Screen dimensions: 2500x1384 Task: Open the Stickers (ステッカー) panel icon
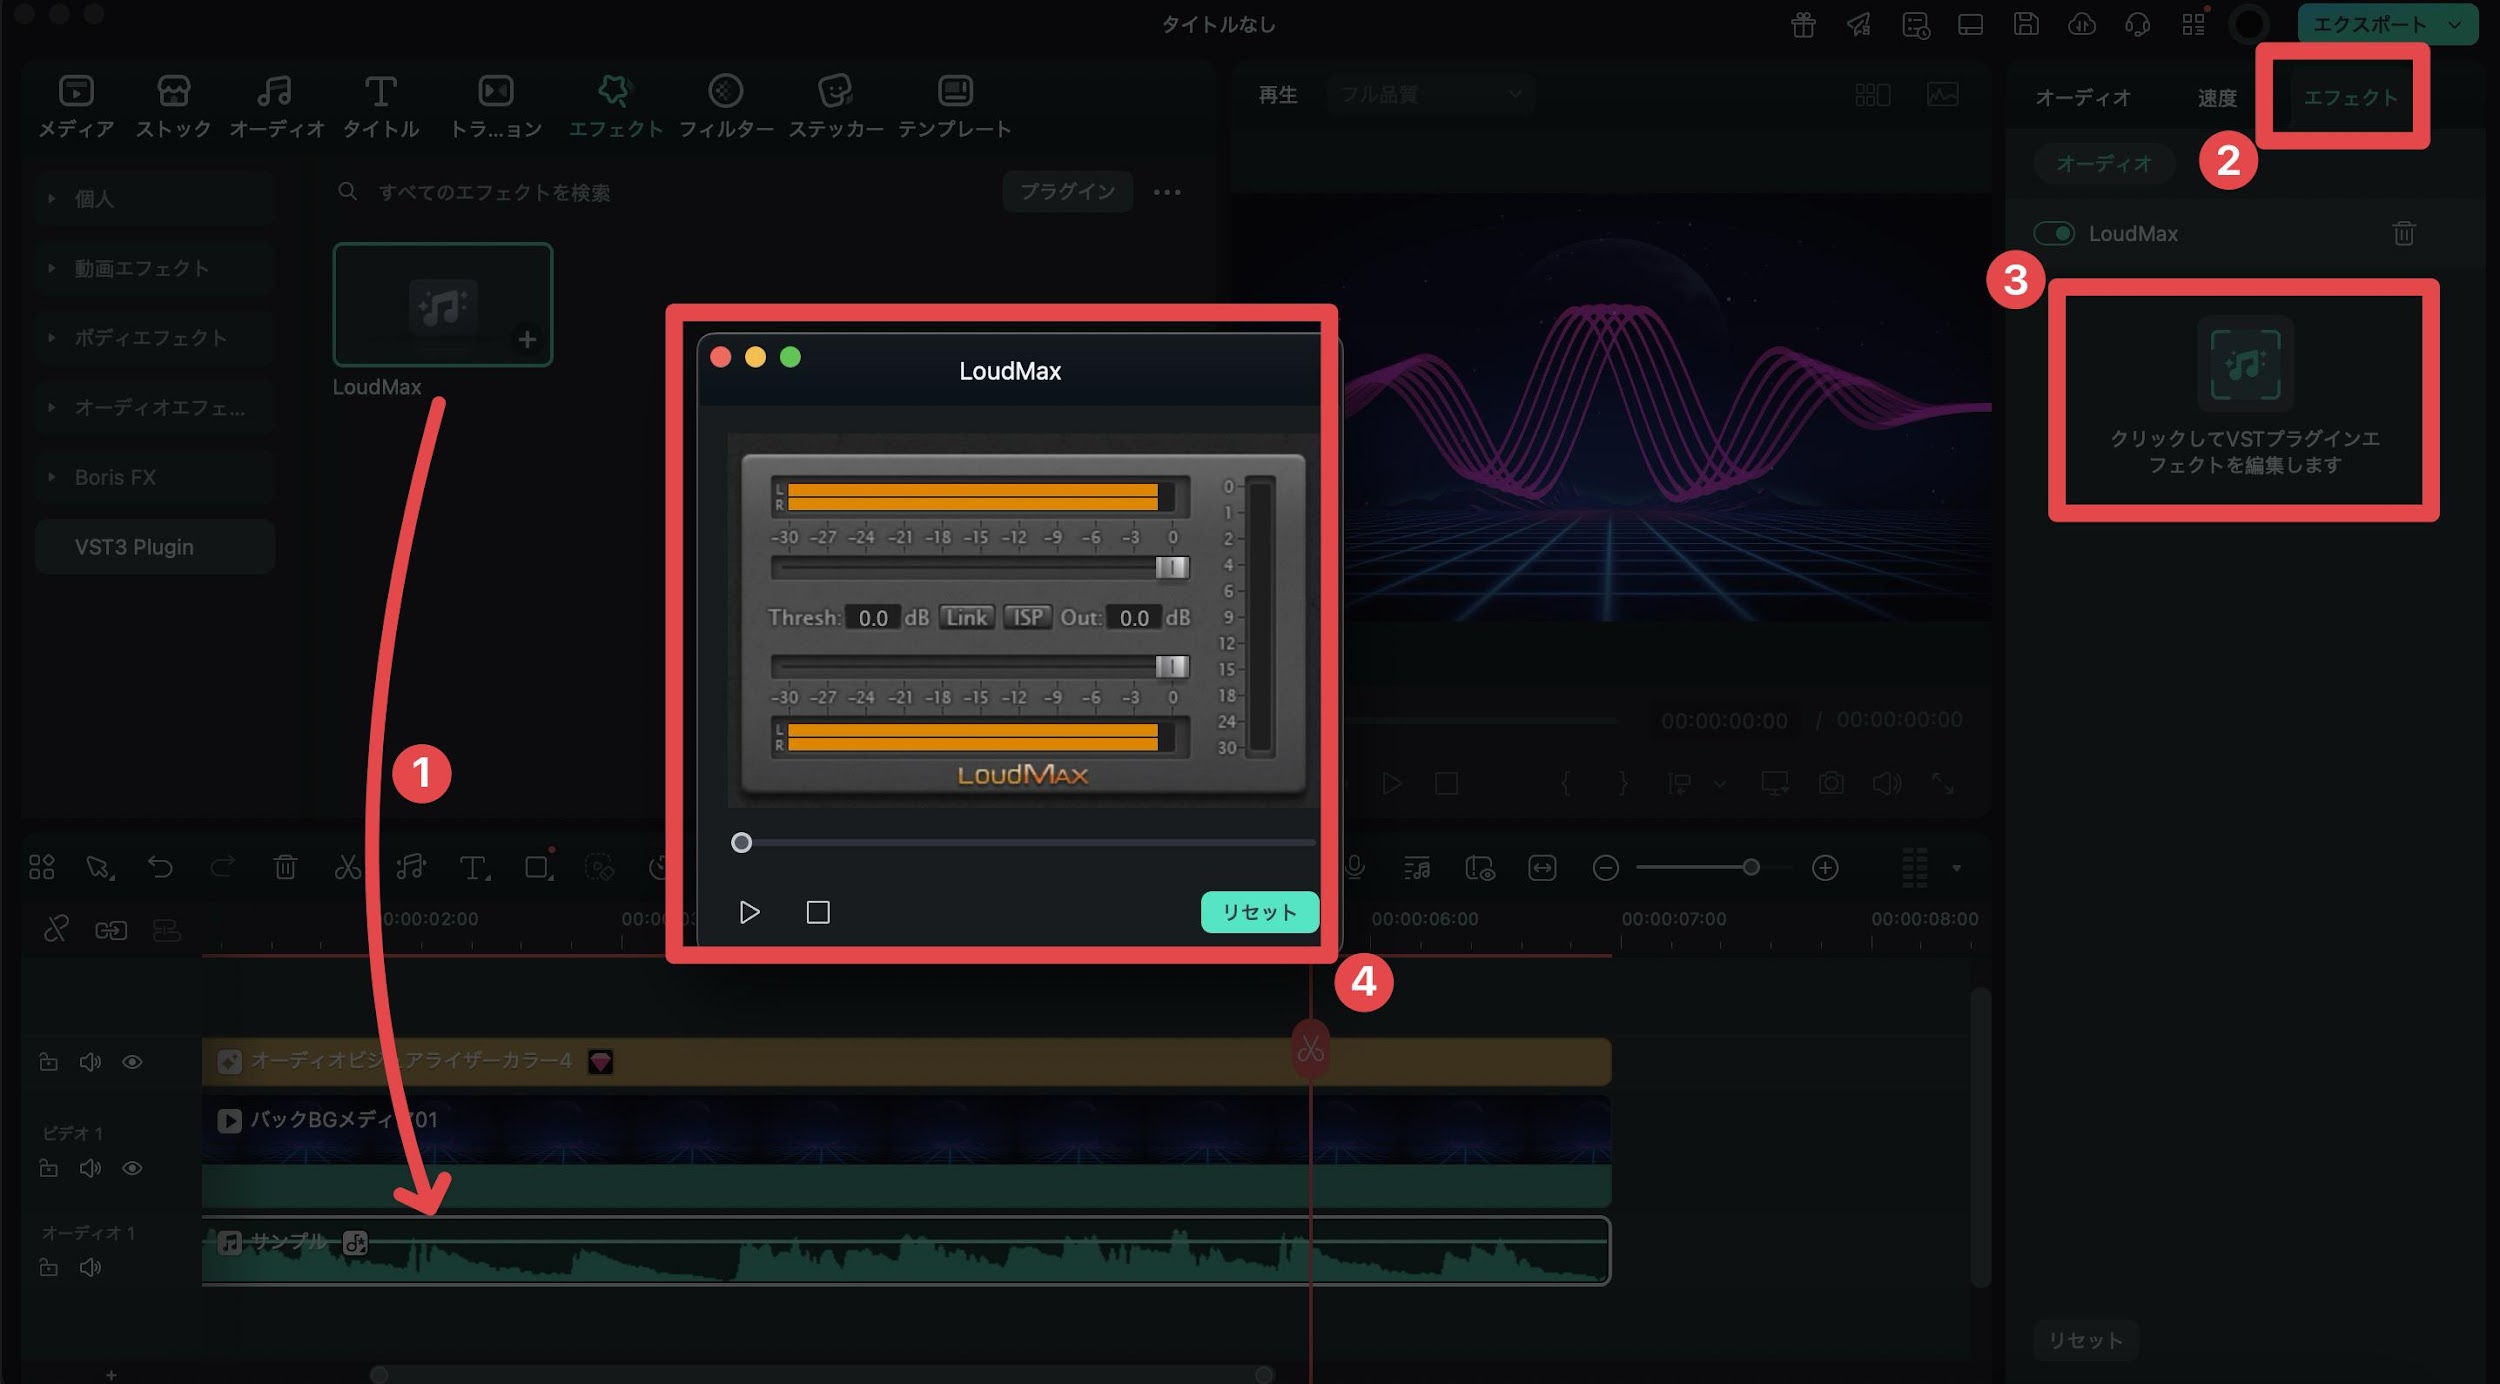coord(835,92)
